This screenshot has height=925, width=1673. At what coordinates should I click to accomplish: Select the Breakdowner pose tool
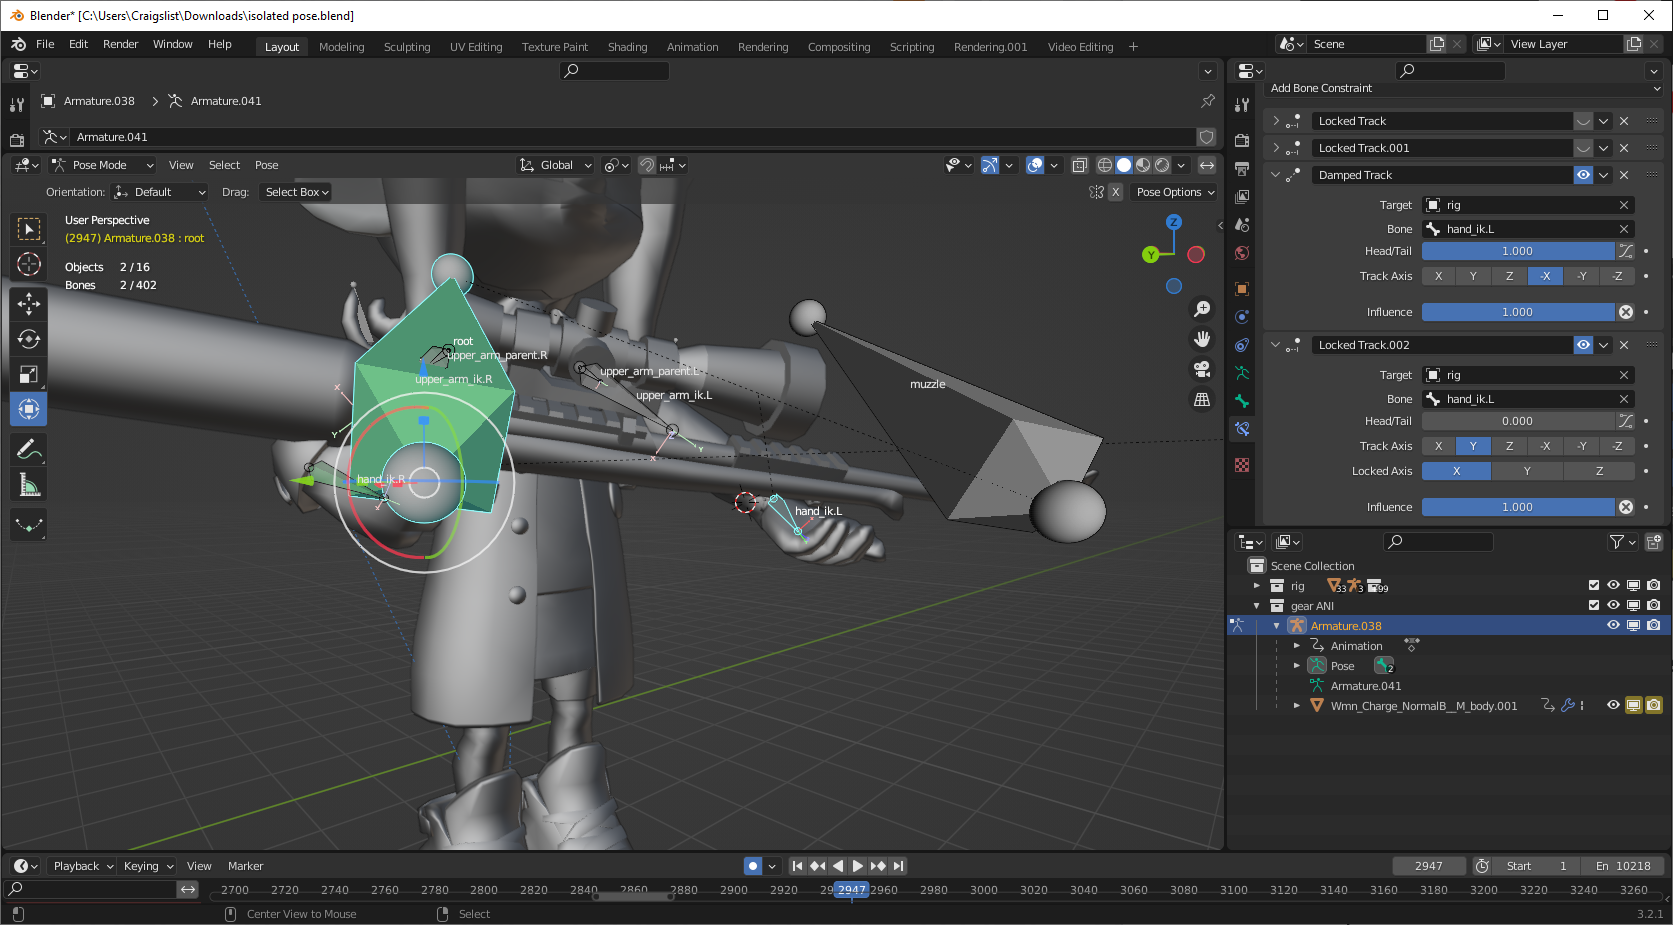[29, 525]
